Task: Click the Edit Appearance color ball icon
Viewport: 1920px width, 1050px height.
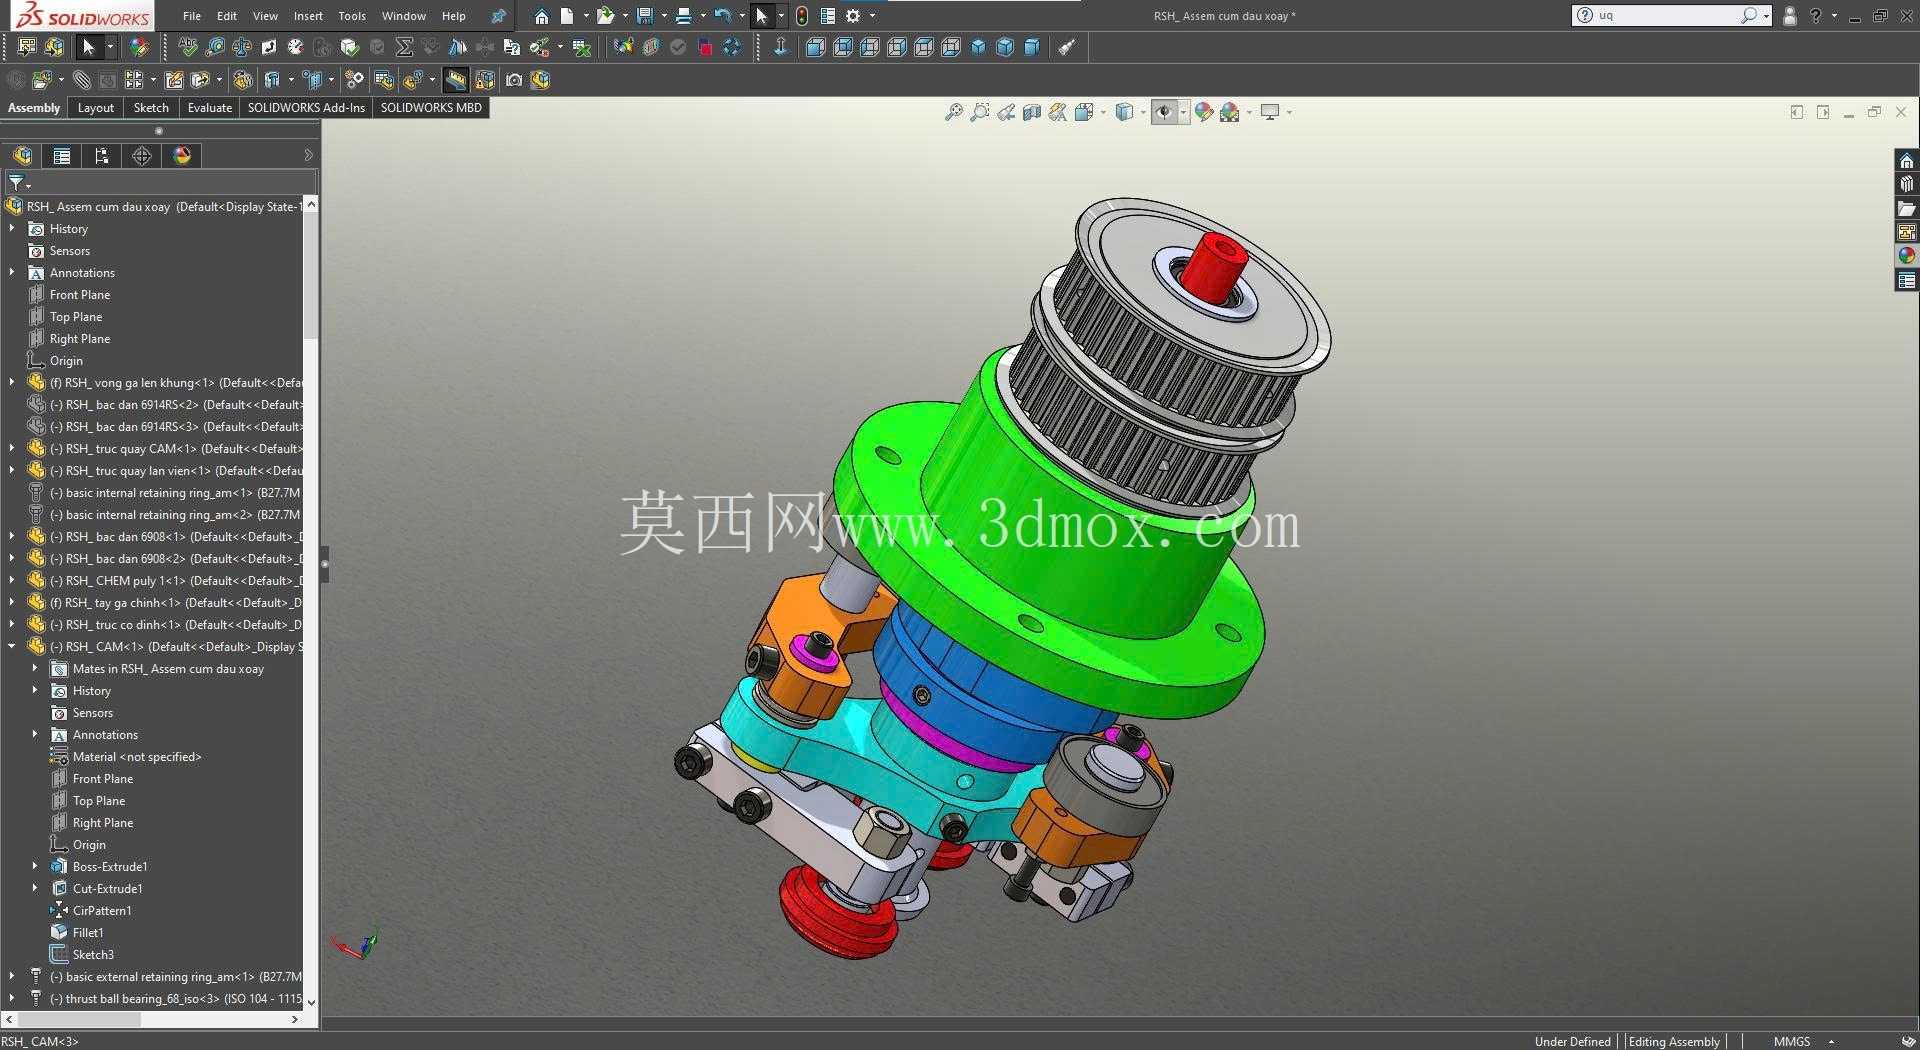Action: [1204, 112]
